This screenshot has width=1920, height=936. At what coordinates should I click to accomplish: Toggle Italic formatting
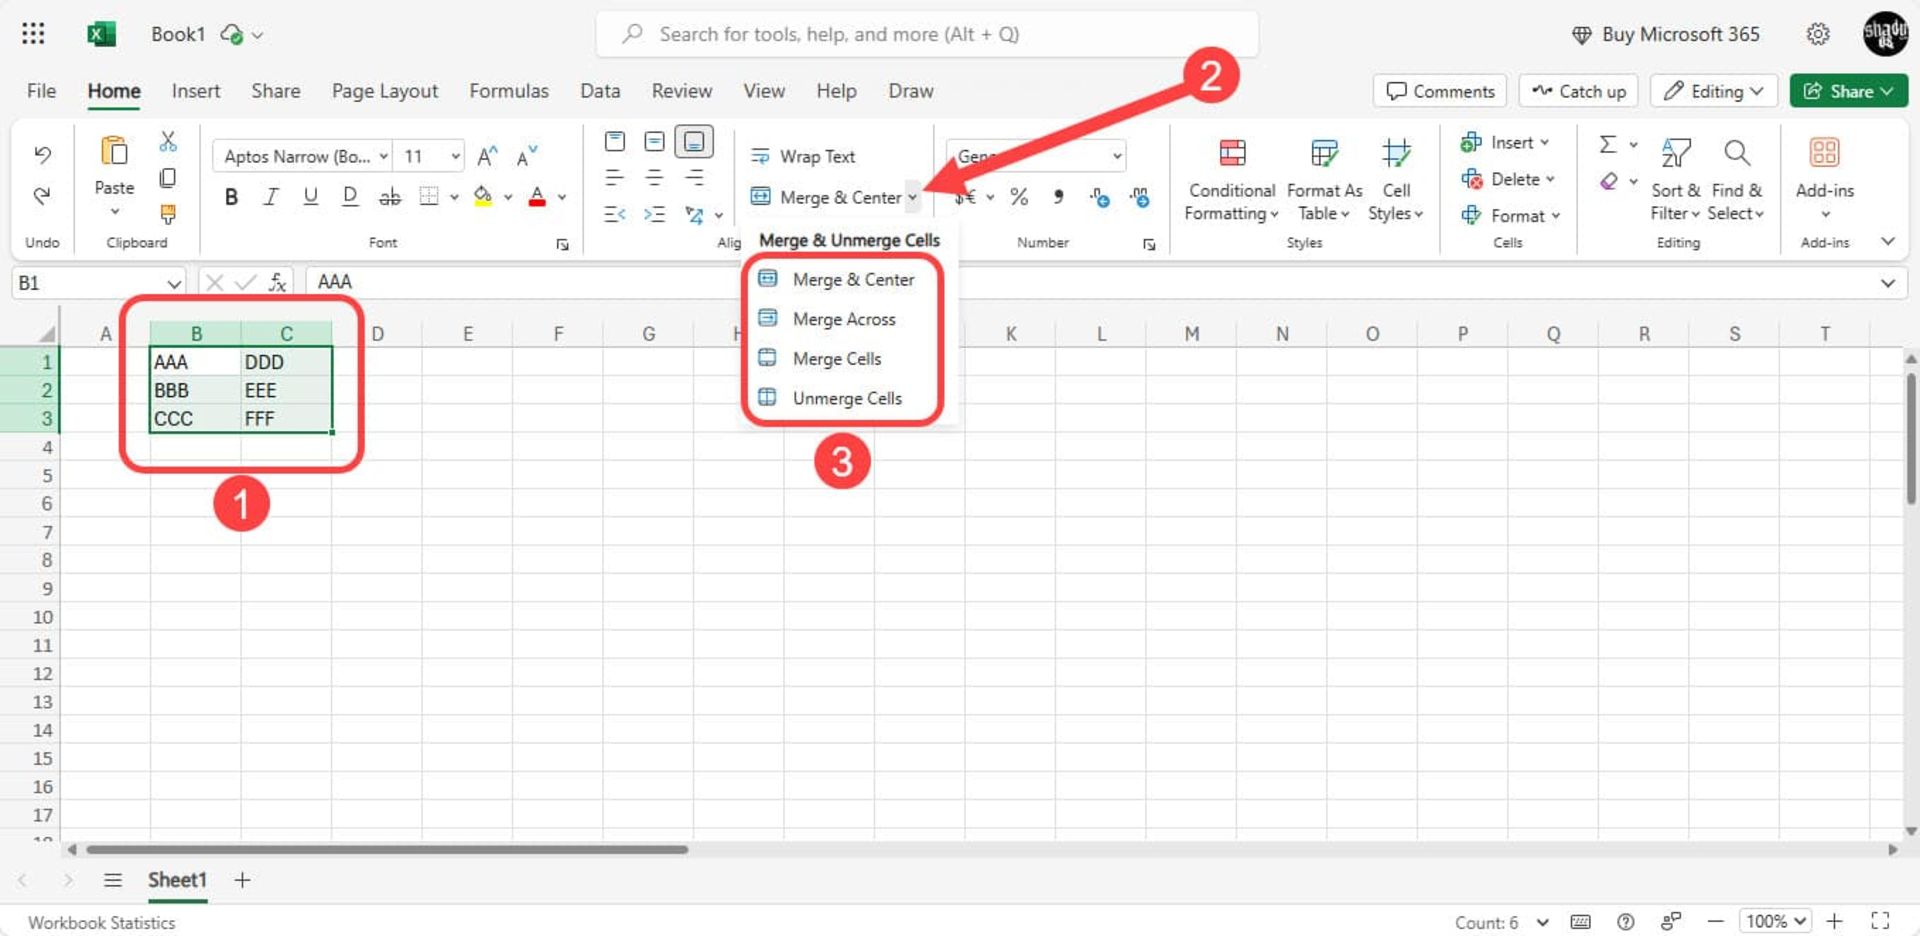(x=271, y=197)
